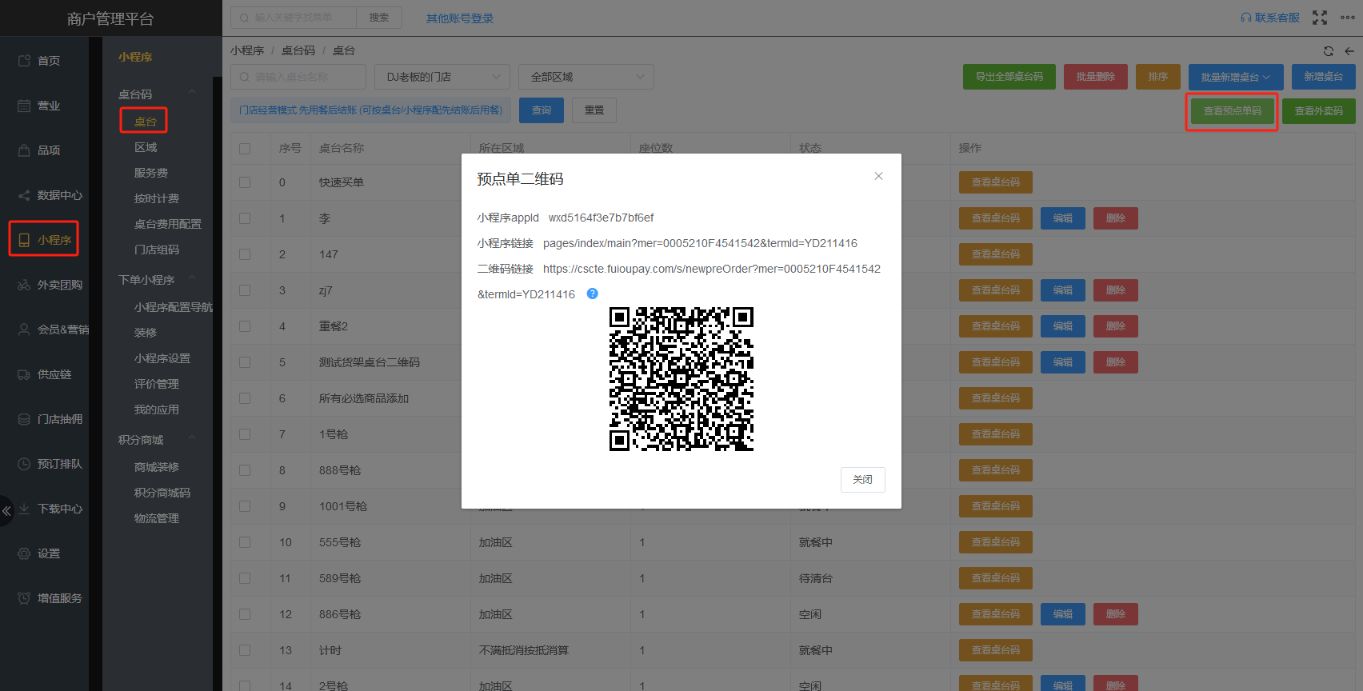
Task: Open 下载中心 in the sidebar
Action: pos(50,509)
